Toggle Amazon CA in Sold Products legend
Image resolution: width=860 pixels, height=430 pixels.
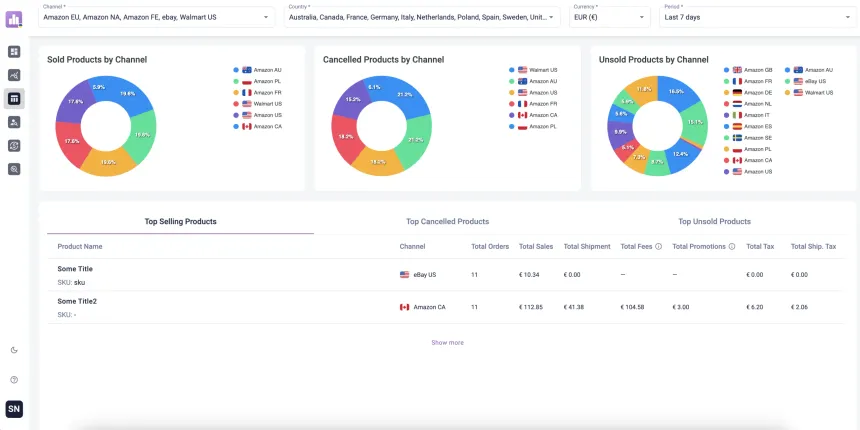point(258,126)
